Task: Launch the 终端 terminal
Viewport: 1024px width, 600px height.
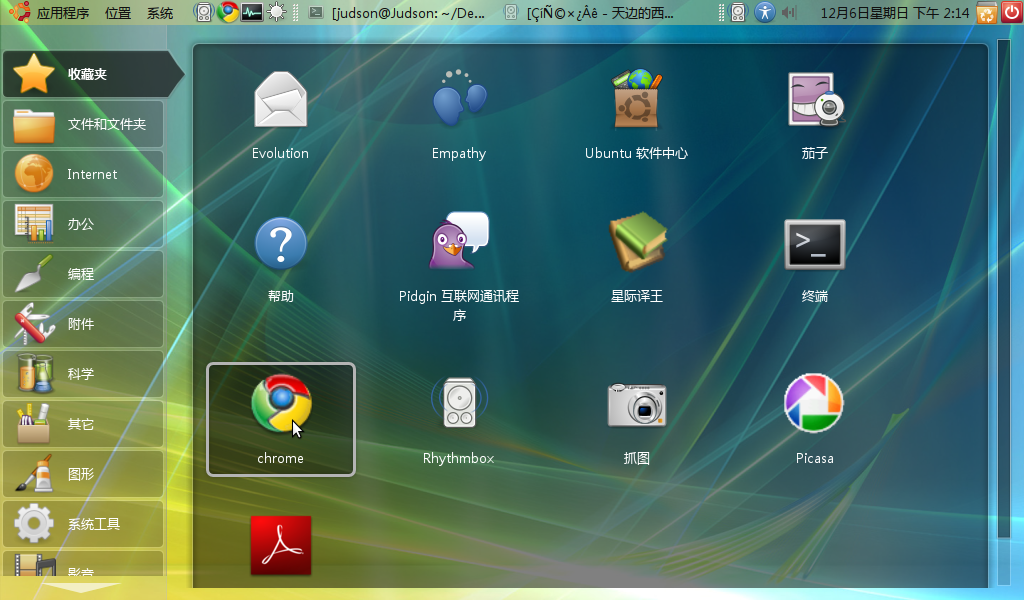Action: 814,260
